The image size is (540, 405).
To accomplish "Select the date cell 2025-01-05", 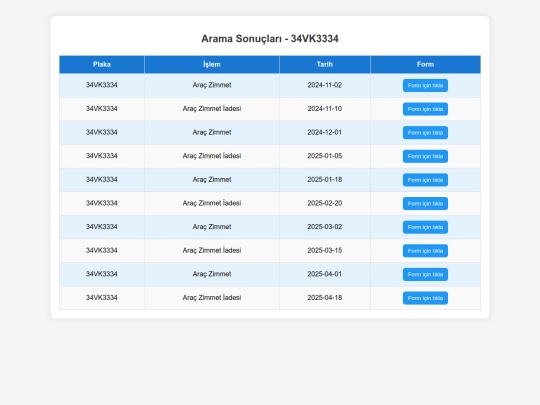I will (x=325, y=156).
